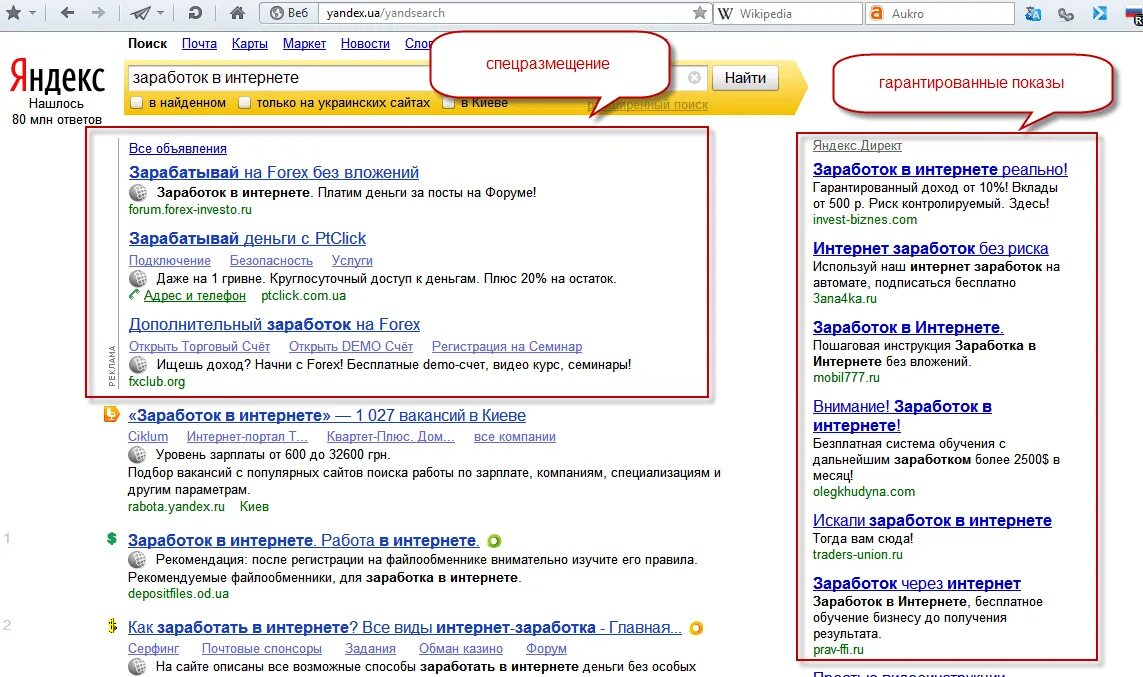Click the blue arrow extension icon
The width and height of the screenshot is (1143, 677).
pyautogui.click(x=1099, y=13)
